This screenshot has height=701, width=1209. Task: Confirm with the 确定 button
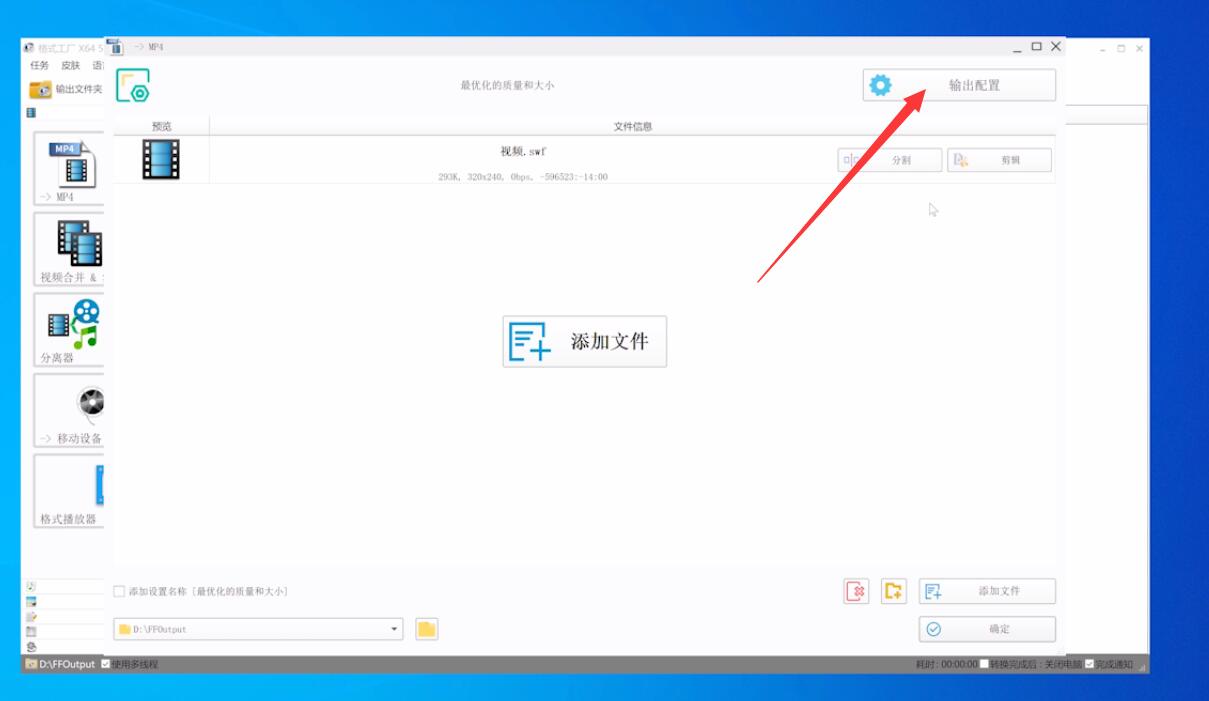click(x=987, y=629)
